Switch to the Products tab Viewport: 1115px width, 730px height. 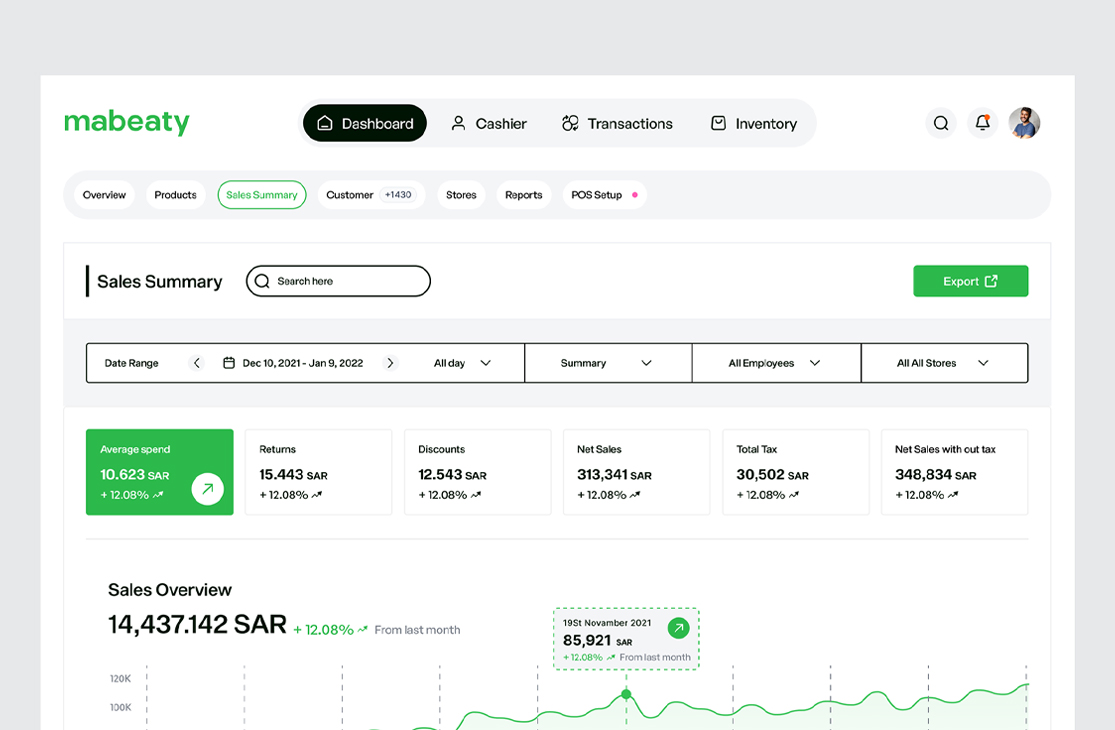(175, 195)
